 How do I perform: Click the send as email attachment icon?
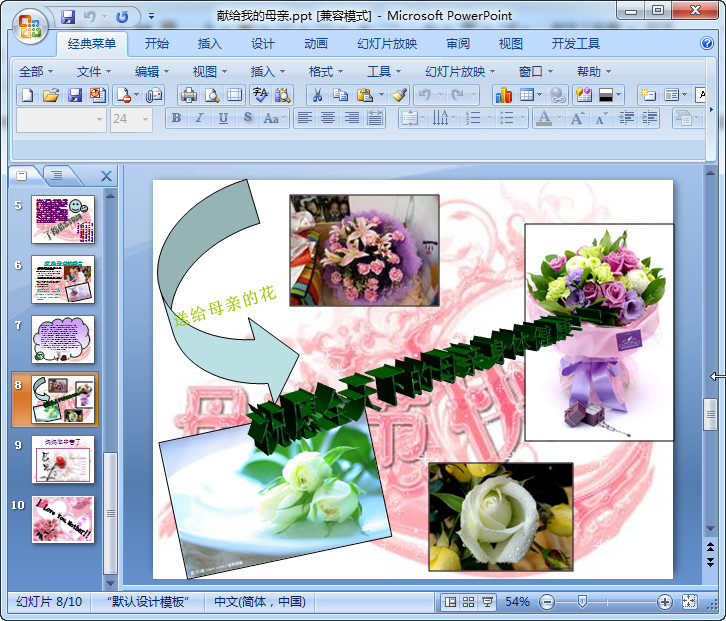pyautogui.click(x=154, y=95)
